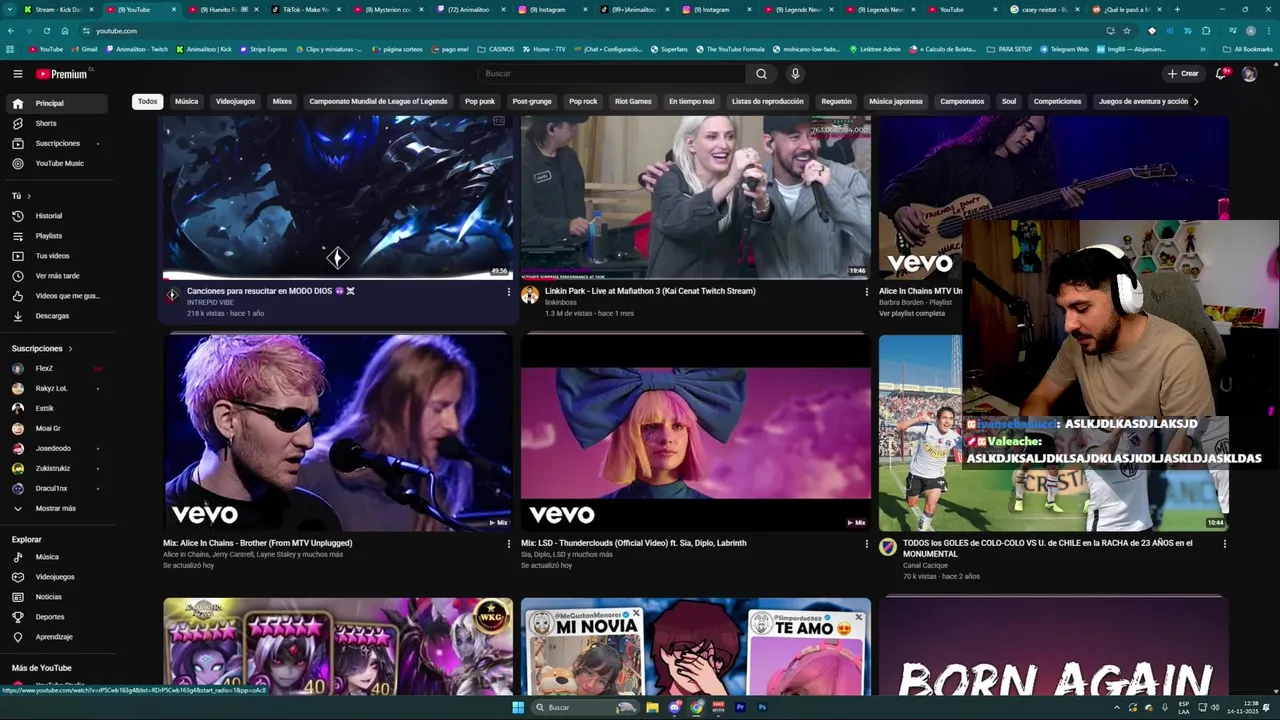
Task: Select the Música filter chip
Action: point(187,101)
